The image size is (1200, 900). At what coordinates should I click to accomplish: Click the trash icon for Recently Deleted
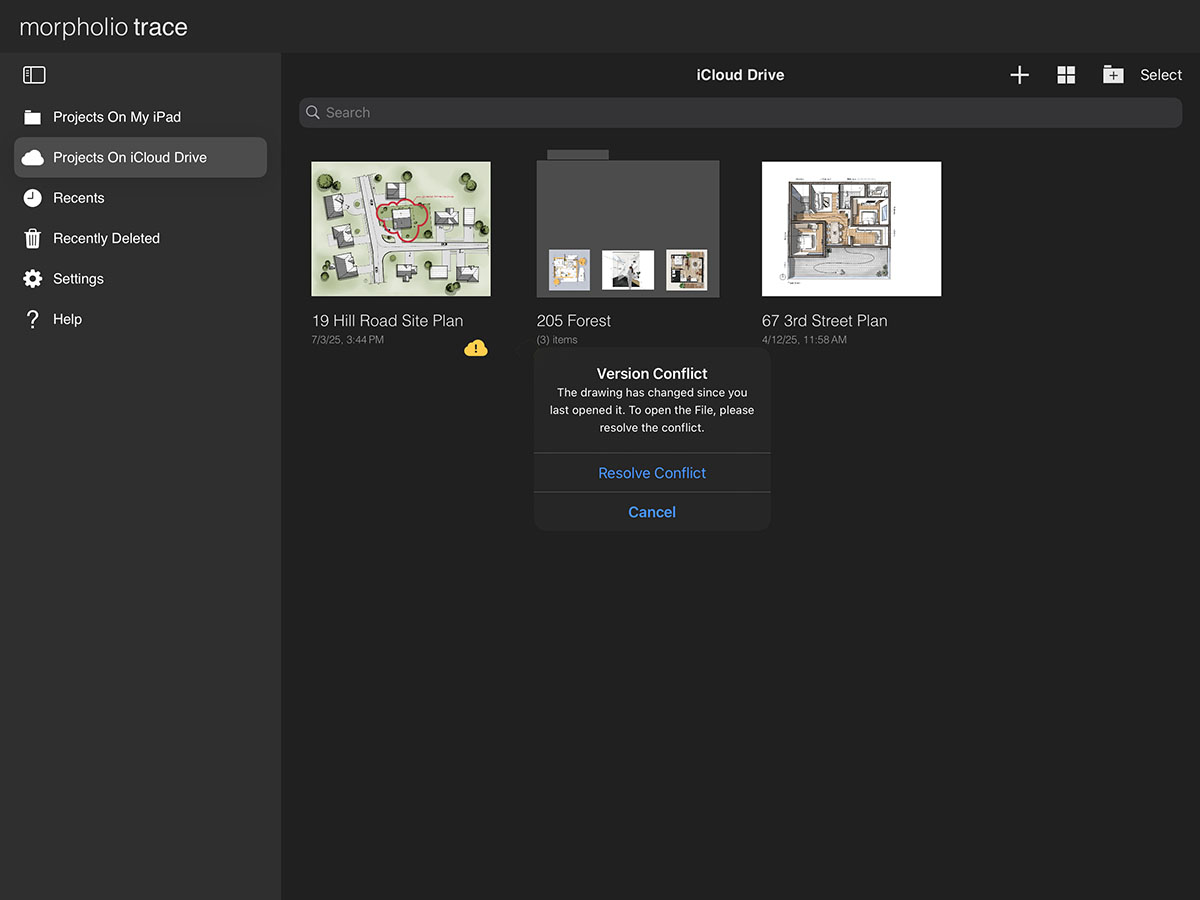tap(33, 238)
